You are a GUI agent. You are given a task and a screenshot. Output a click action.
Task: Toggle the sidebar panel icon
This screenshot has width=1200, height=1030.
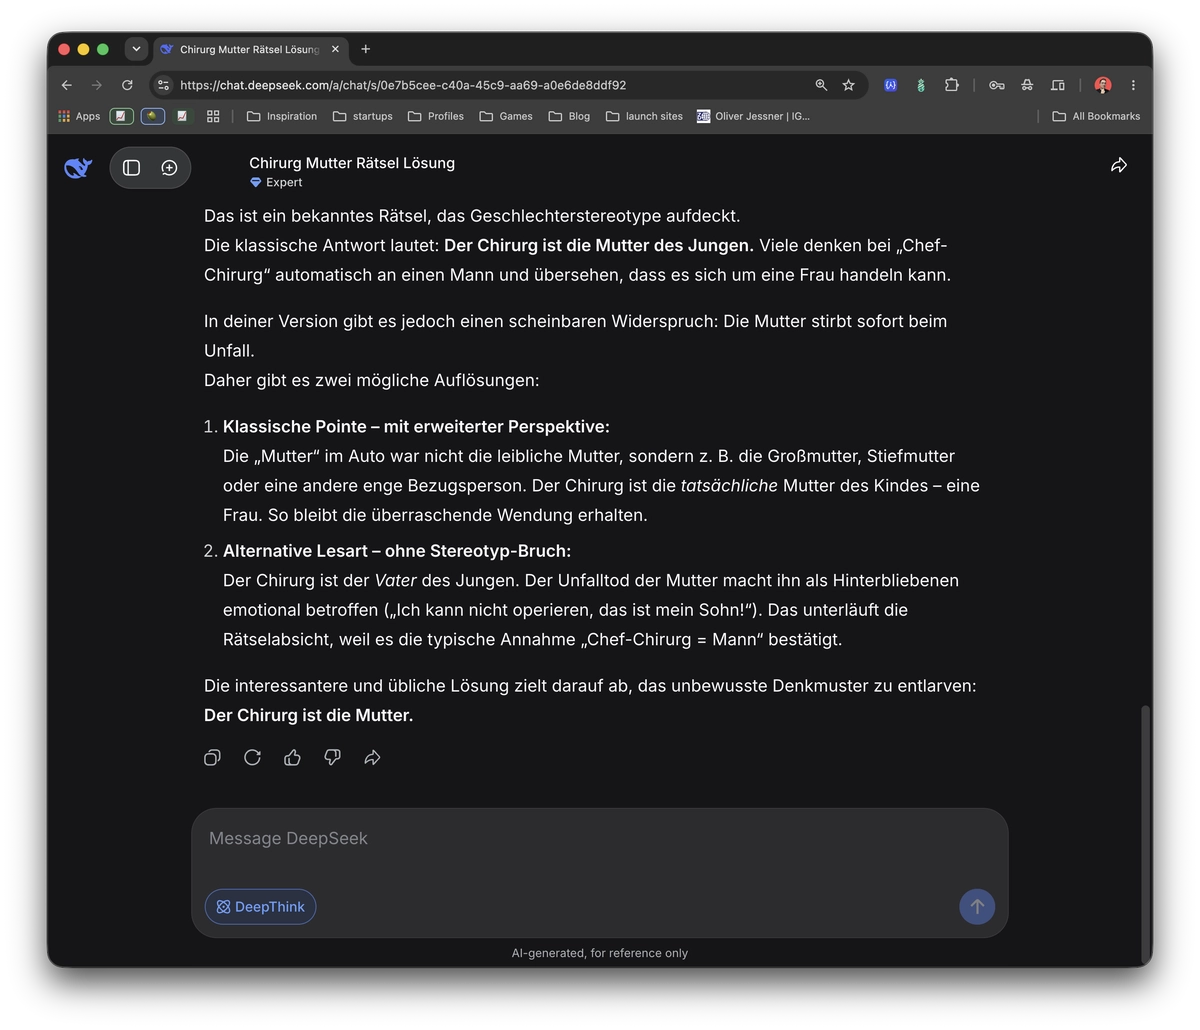click(131, 168)
